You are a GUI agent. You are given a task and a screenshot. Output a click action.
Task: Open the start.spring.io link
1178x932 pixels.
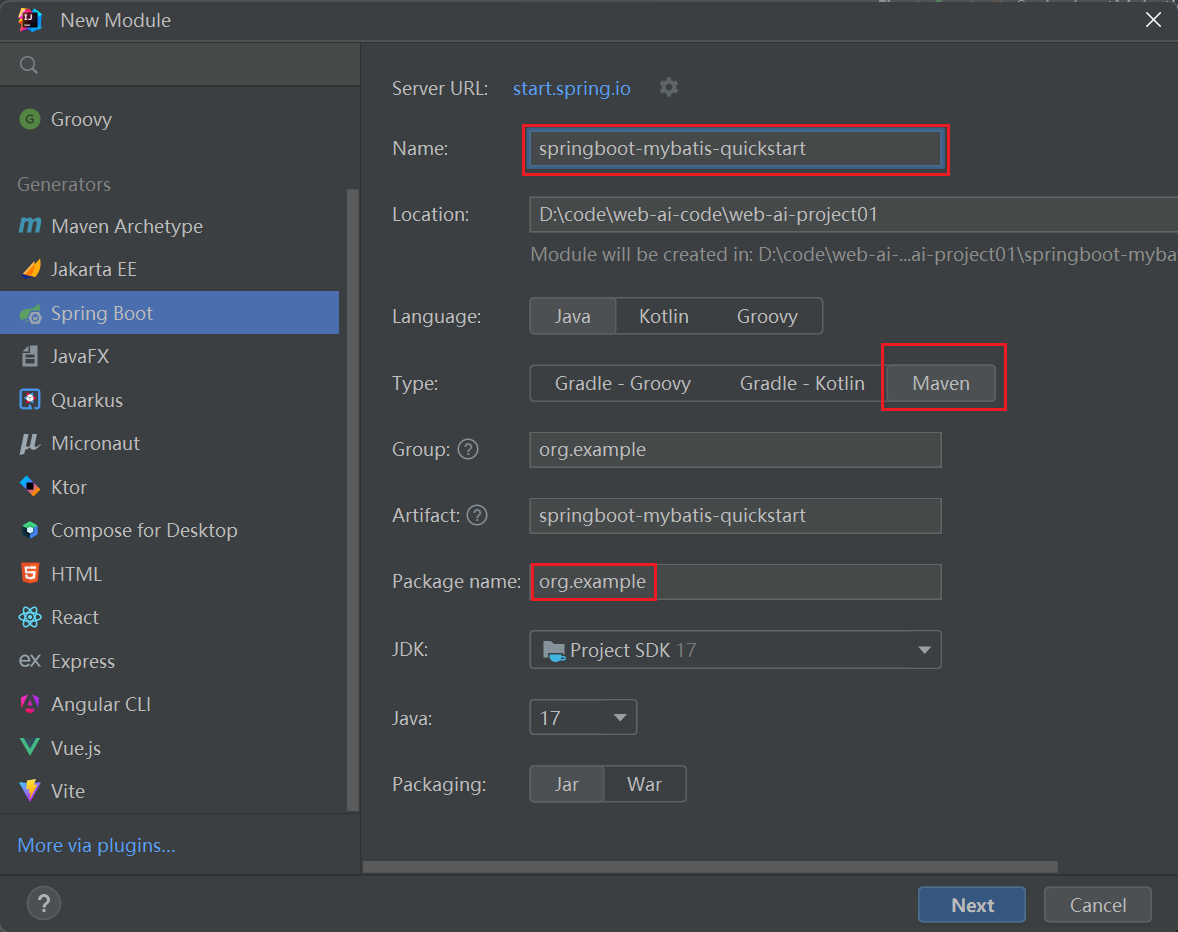point(571,88)
